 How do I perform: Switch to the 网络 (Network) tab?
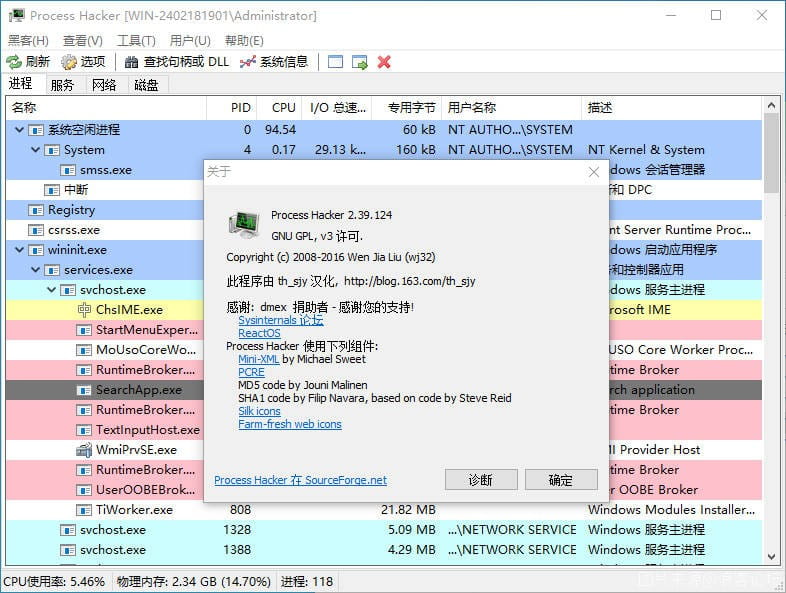[x=104, y=85]
